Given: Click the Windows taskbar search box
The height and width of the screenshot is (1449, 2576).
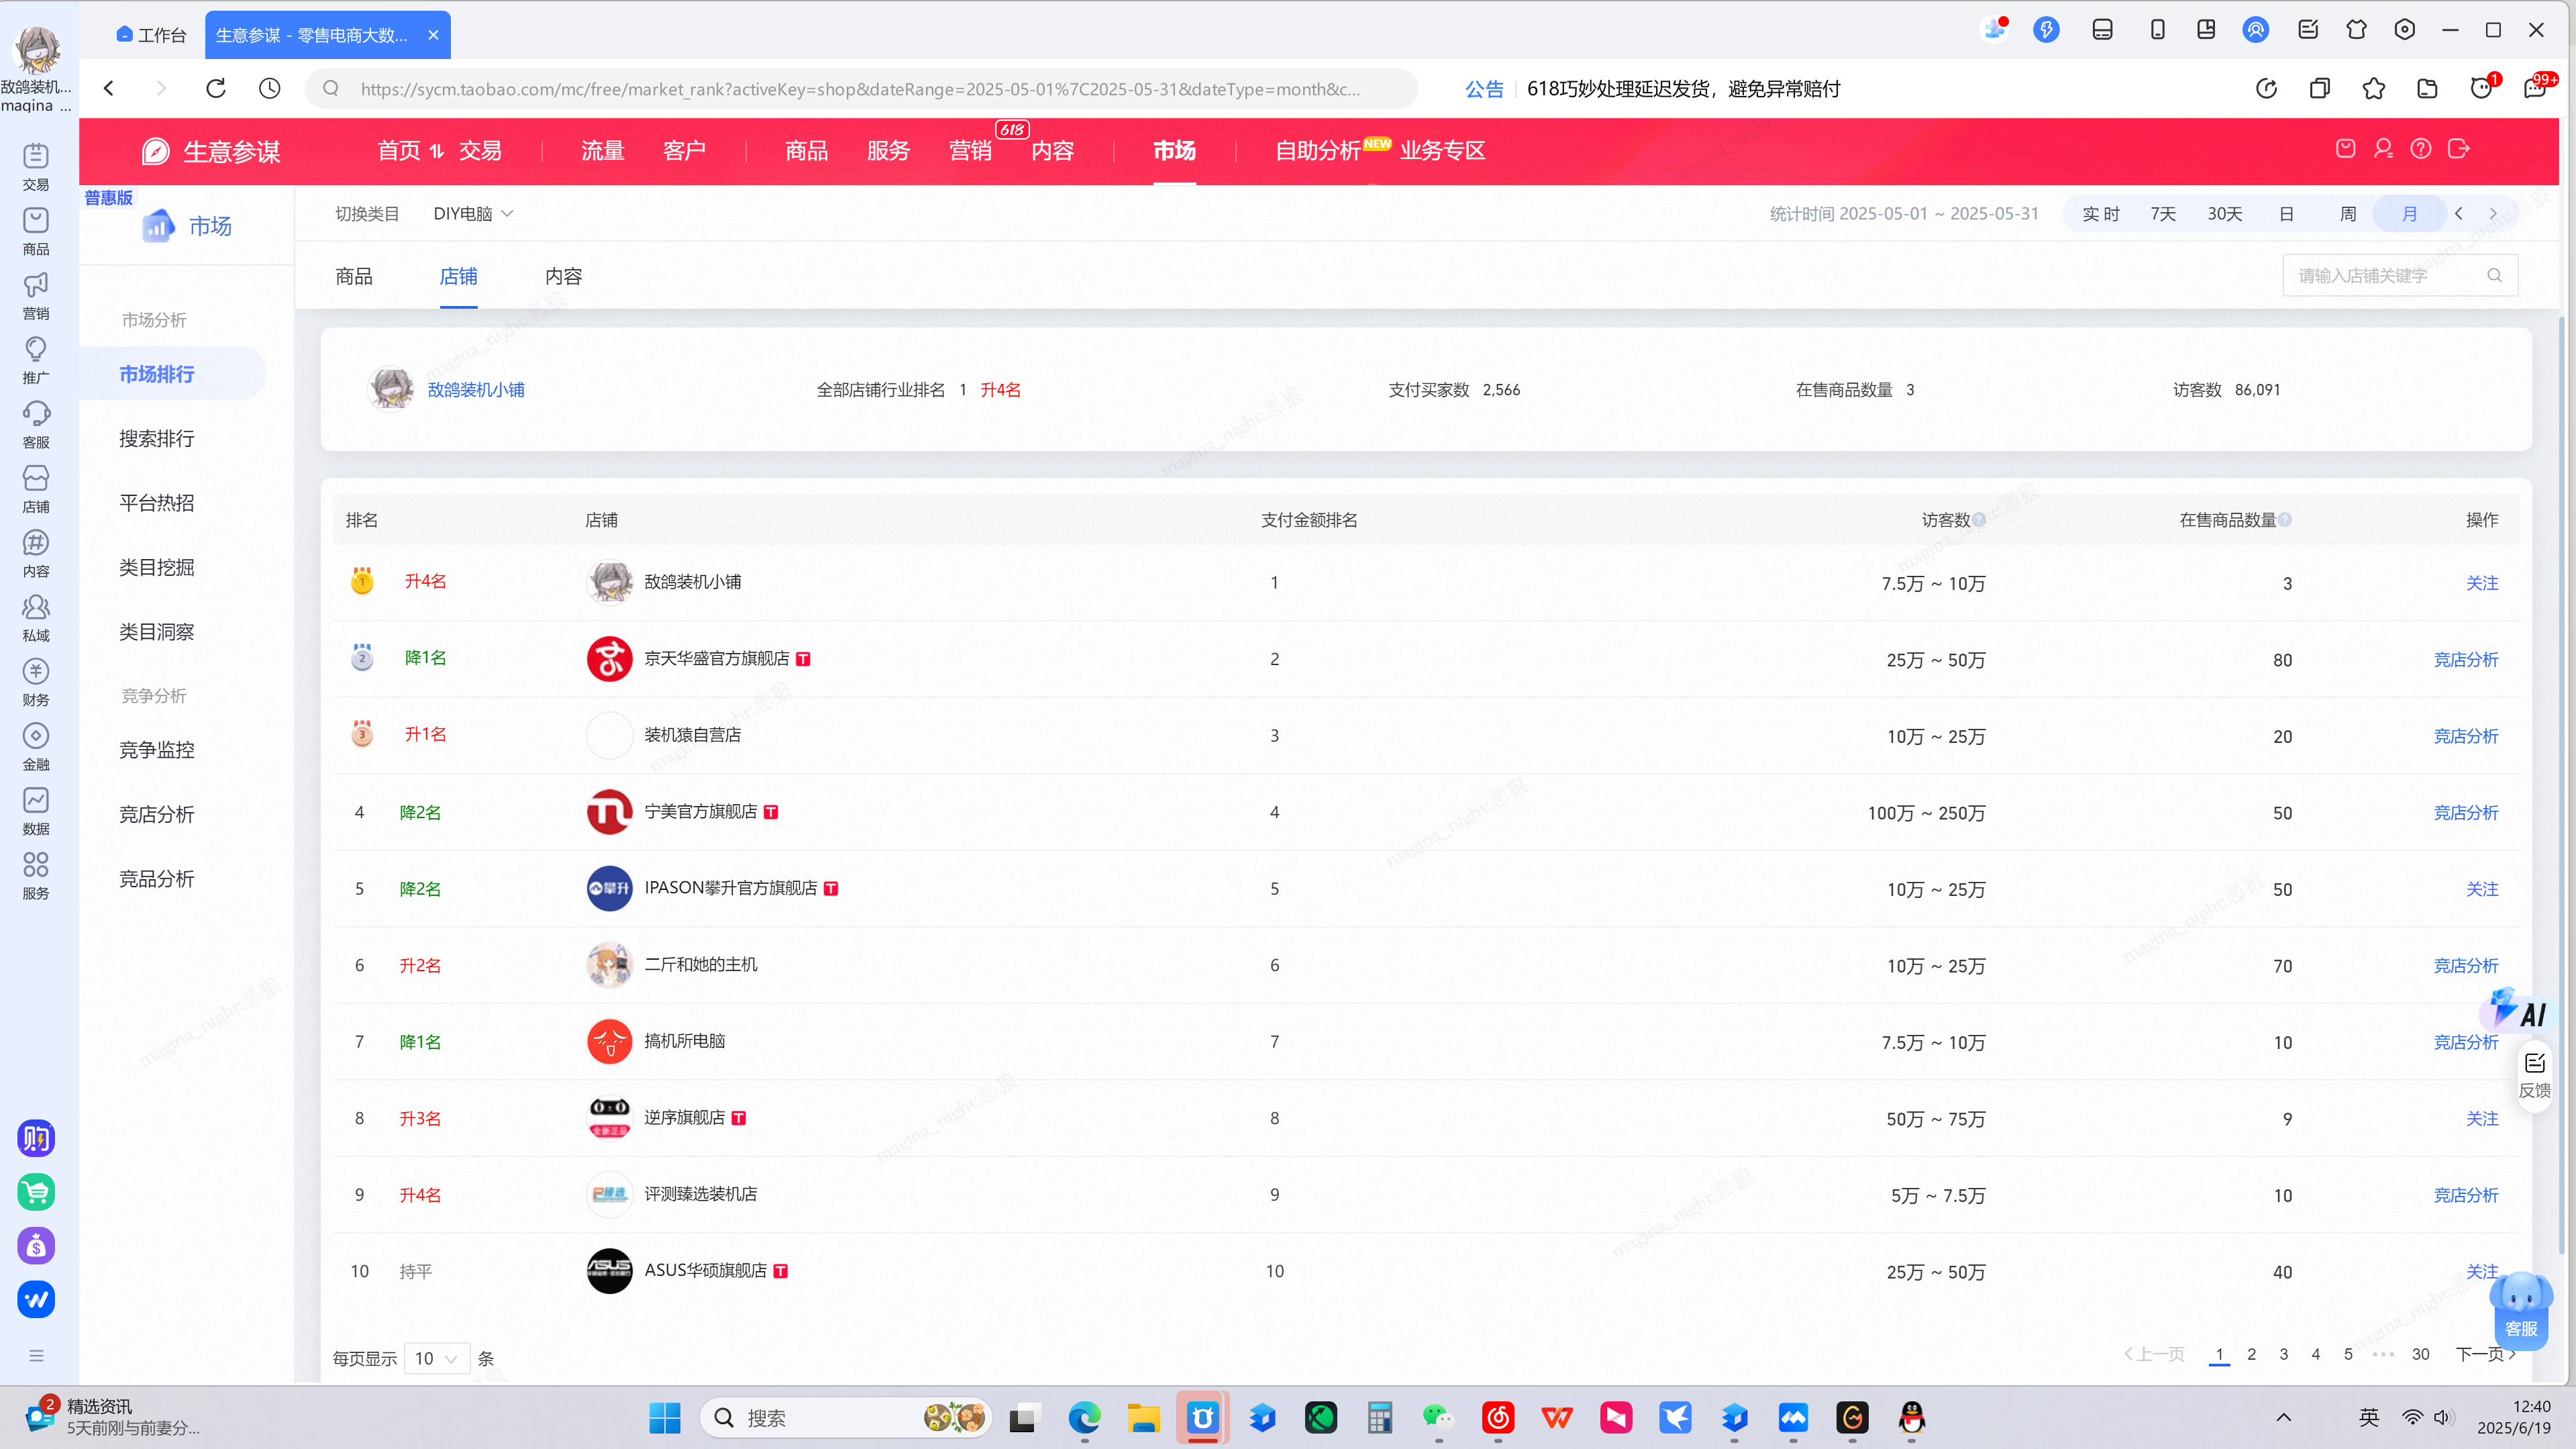Looking at the screenshot, I should [x=846, y=1417].
